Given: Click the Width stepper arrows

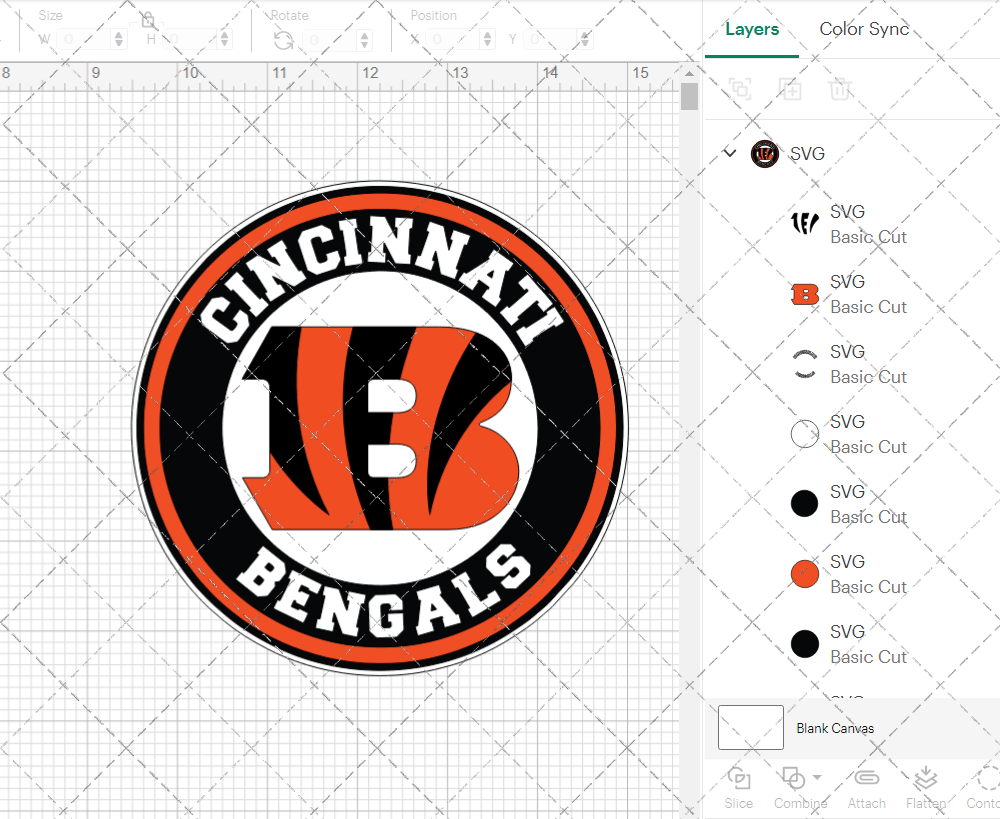Looking at the screenshot, I should pos(119,40).
